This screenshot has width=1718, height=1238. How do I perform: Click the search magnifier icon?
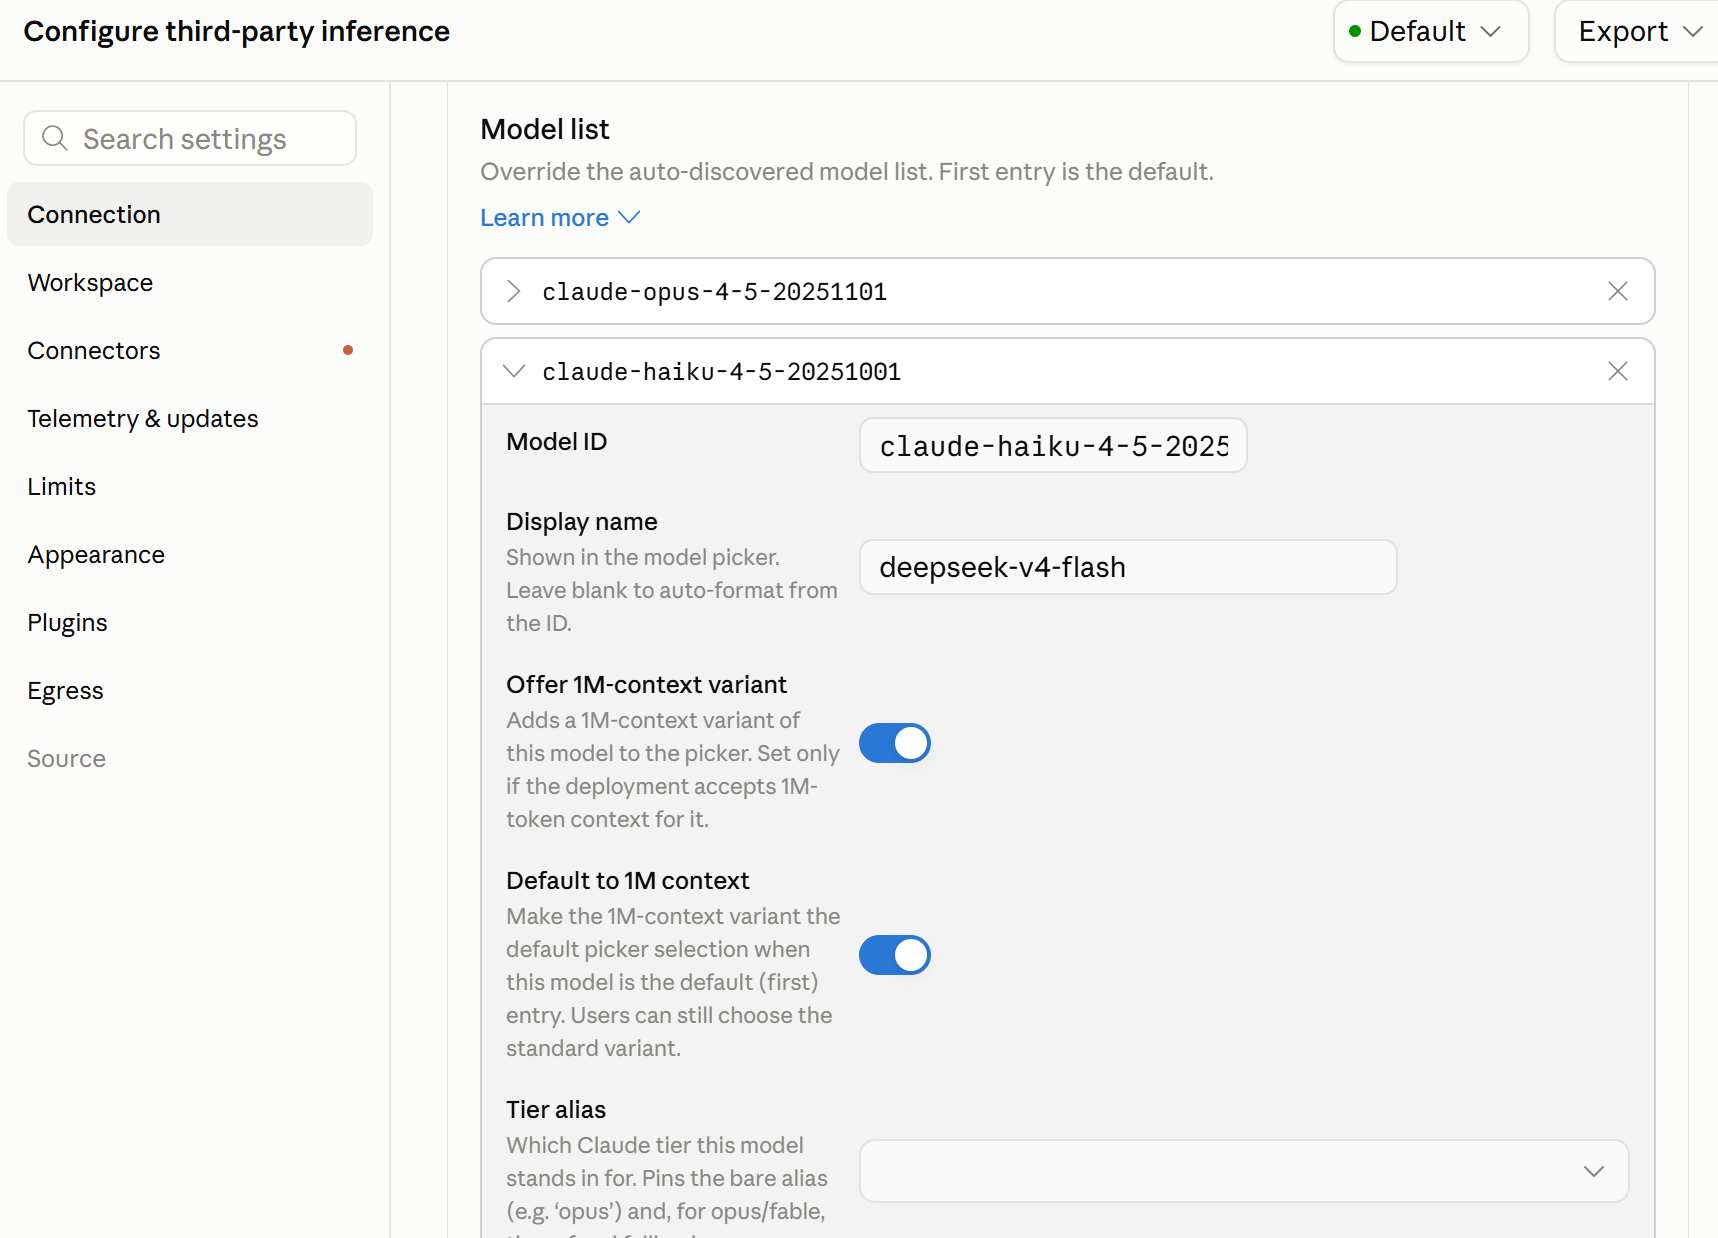[x=55, y=138]
